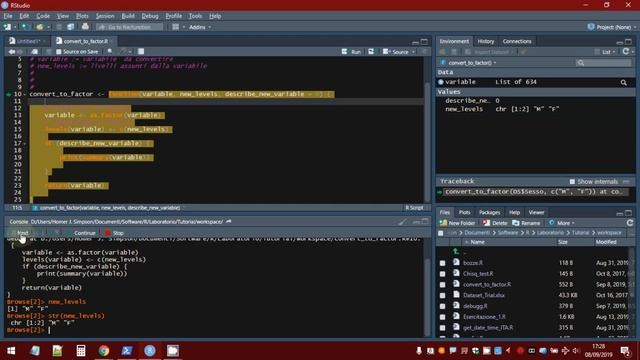Source the active script
This screenshot has width=640, height=360.
click(396, 52)
